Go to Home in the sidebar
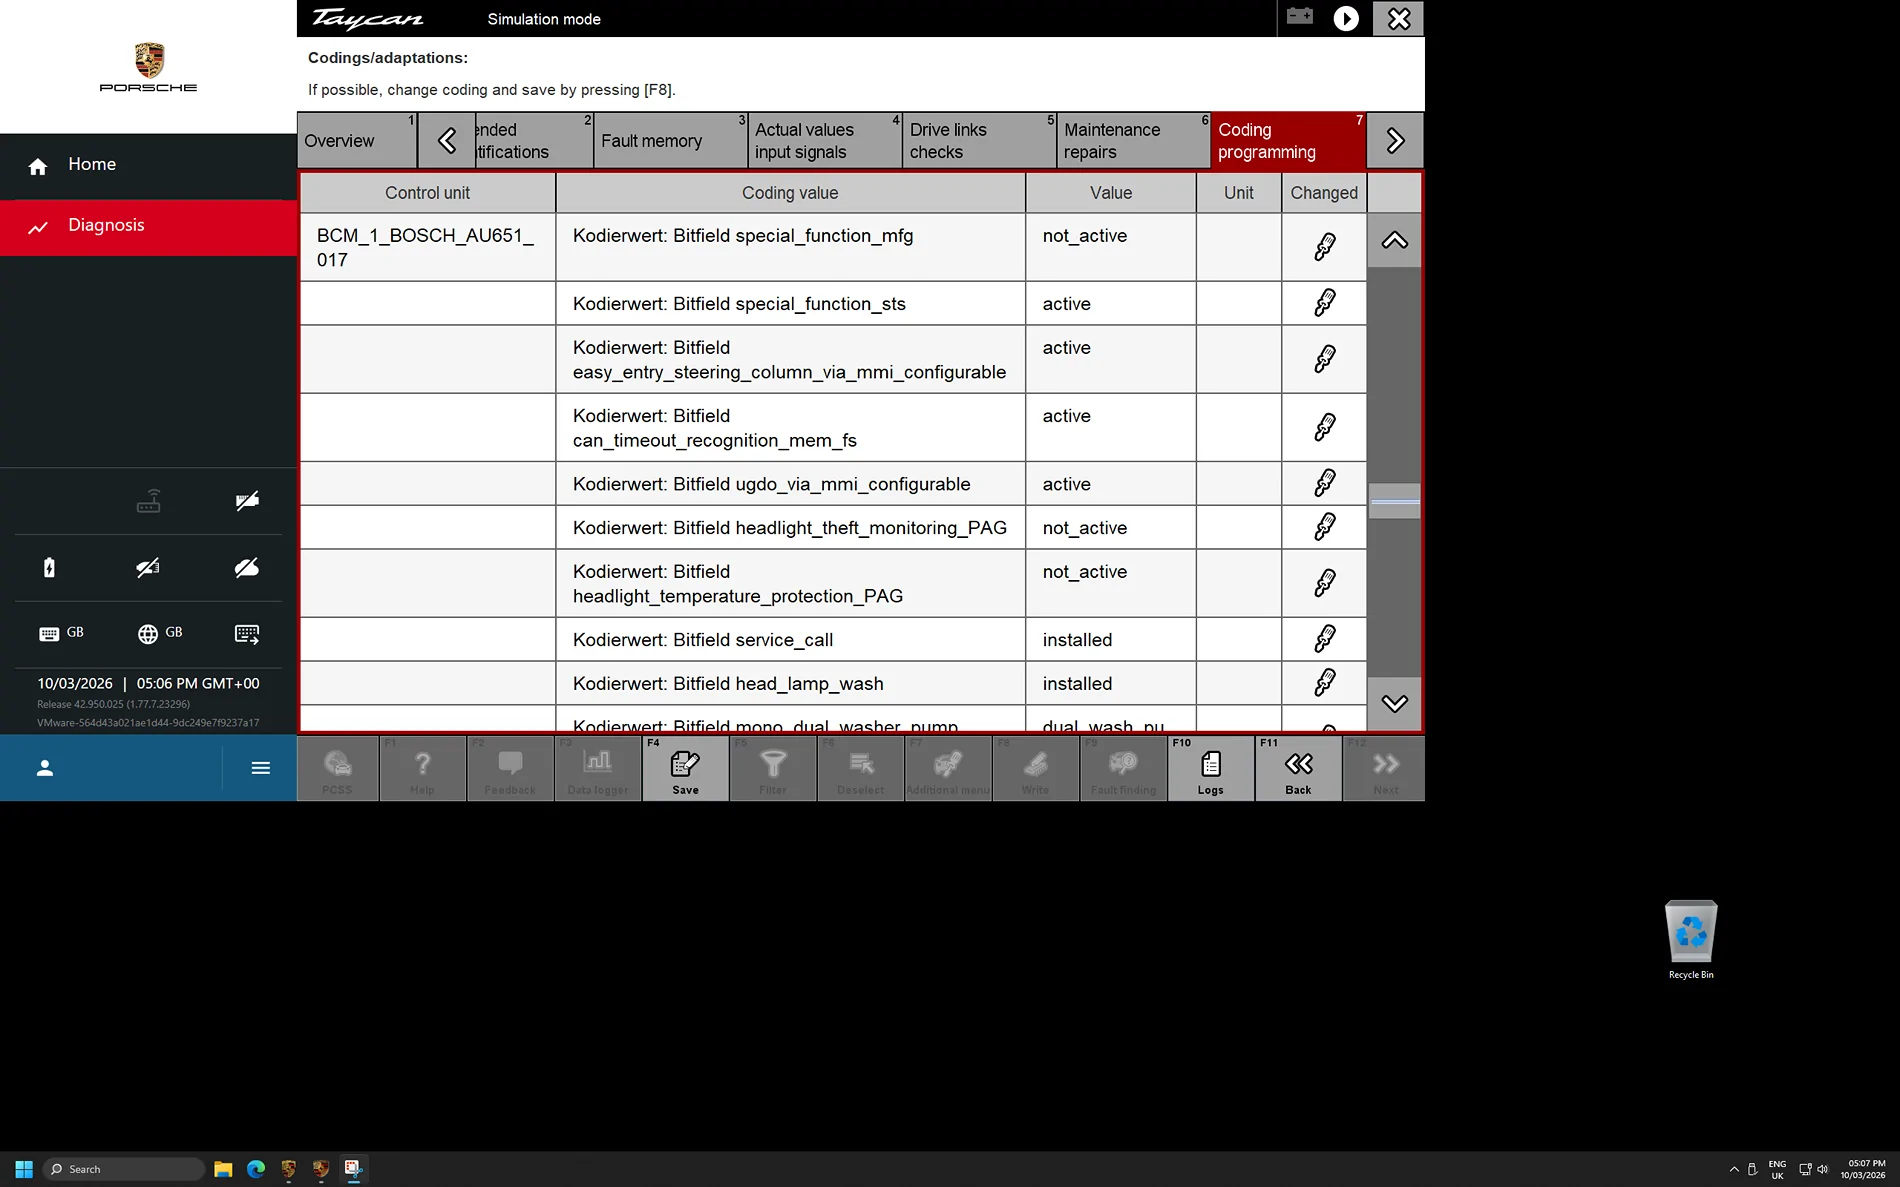Viewport: 1900px width, 1187px height. click(x=148, y=165)
